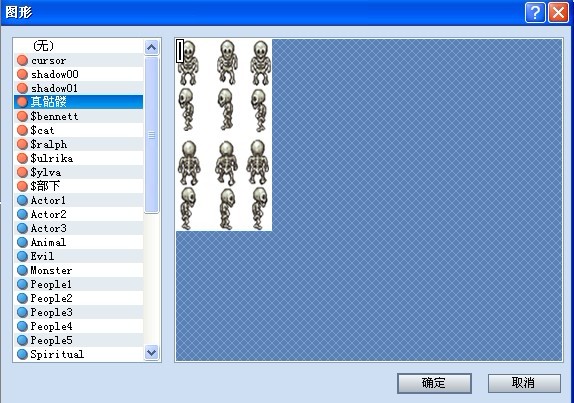574x403 pixels.
Task: Select the bottom-right side-facing skeleton sprite
Action: click(260, 208)
